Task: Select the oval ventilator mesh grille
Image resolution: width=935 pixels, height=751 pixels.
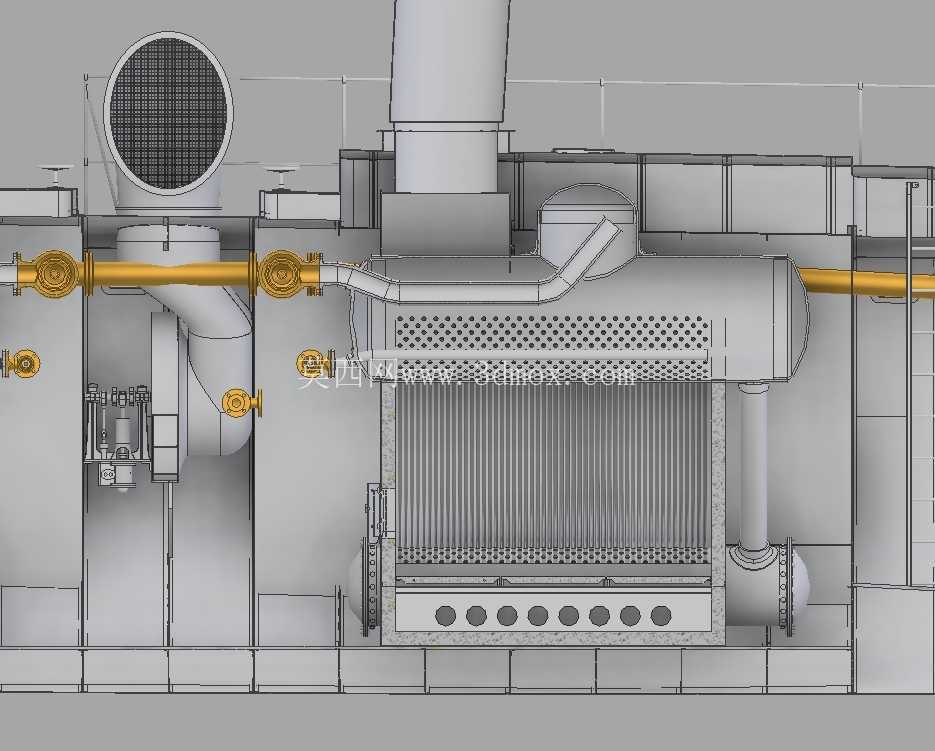Action: (x=169, y=113)
